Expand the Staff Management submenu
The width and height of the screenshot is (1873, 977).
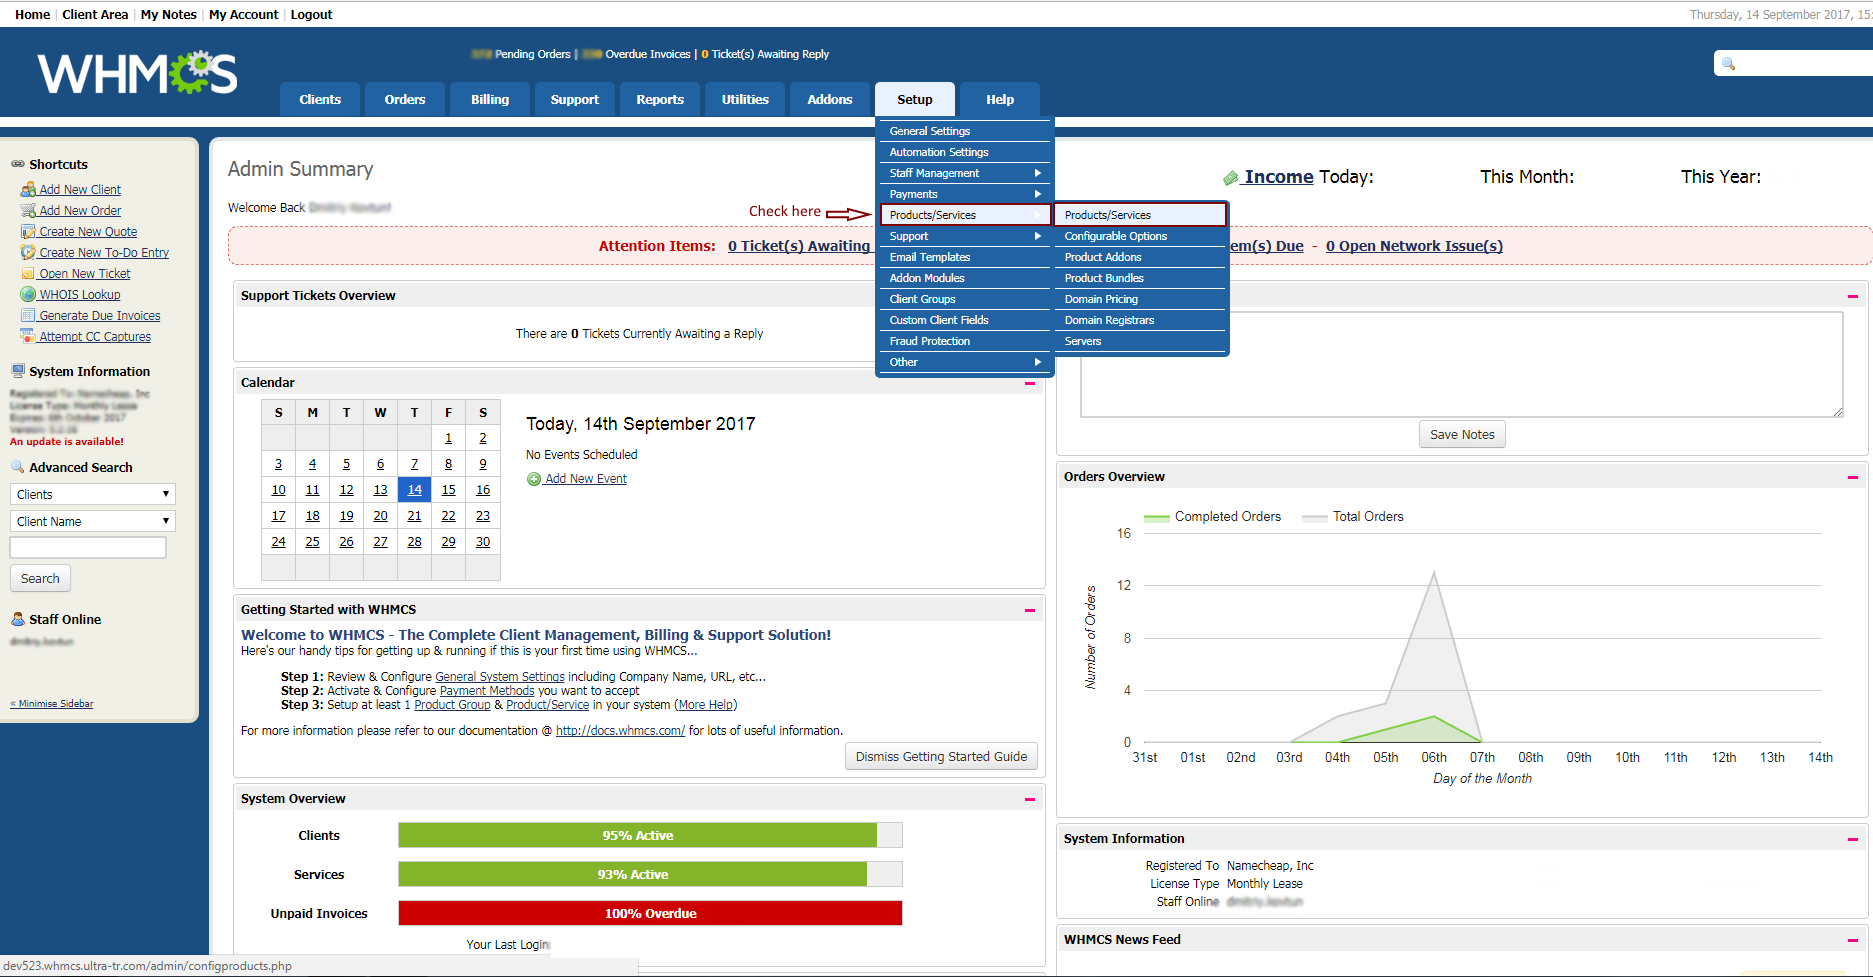pyautogui.click(x=964, y=173)
